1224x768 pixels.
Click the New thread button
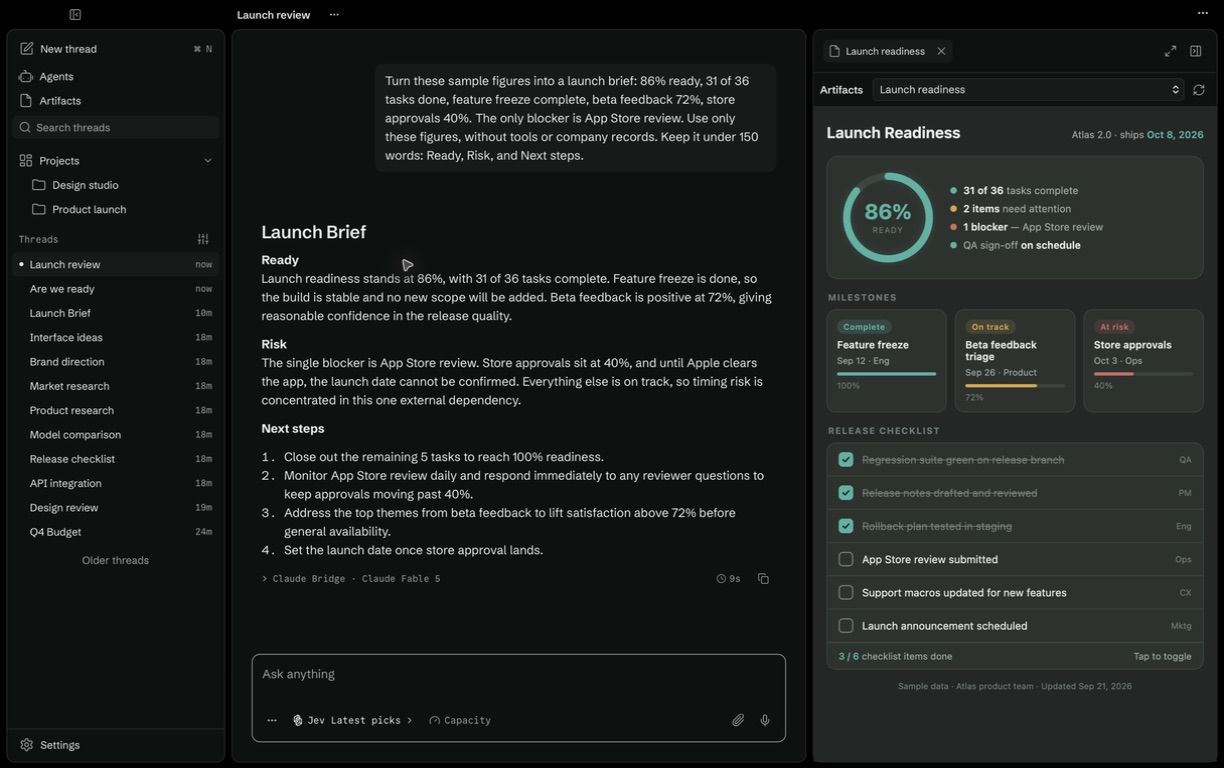(x=115, y=48)
